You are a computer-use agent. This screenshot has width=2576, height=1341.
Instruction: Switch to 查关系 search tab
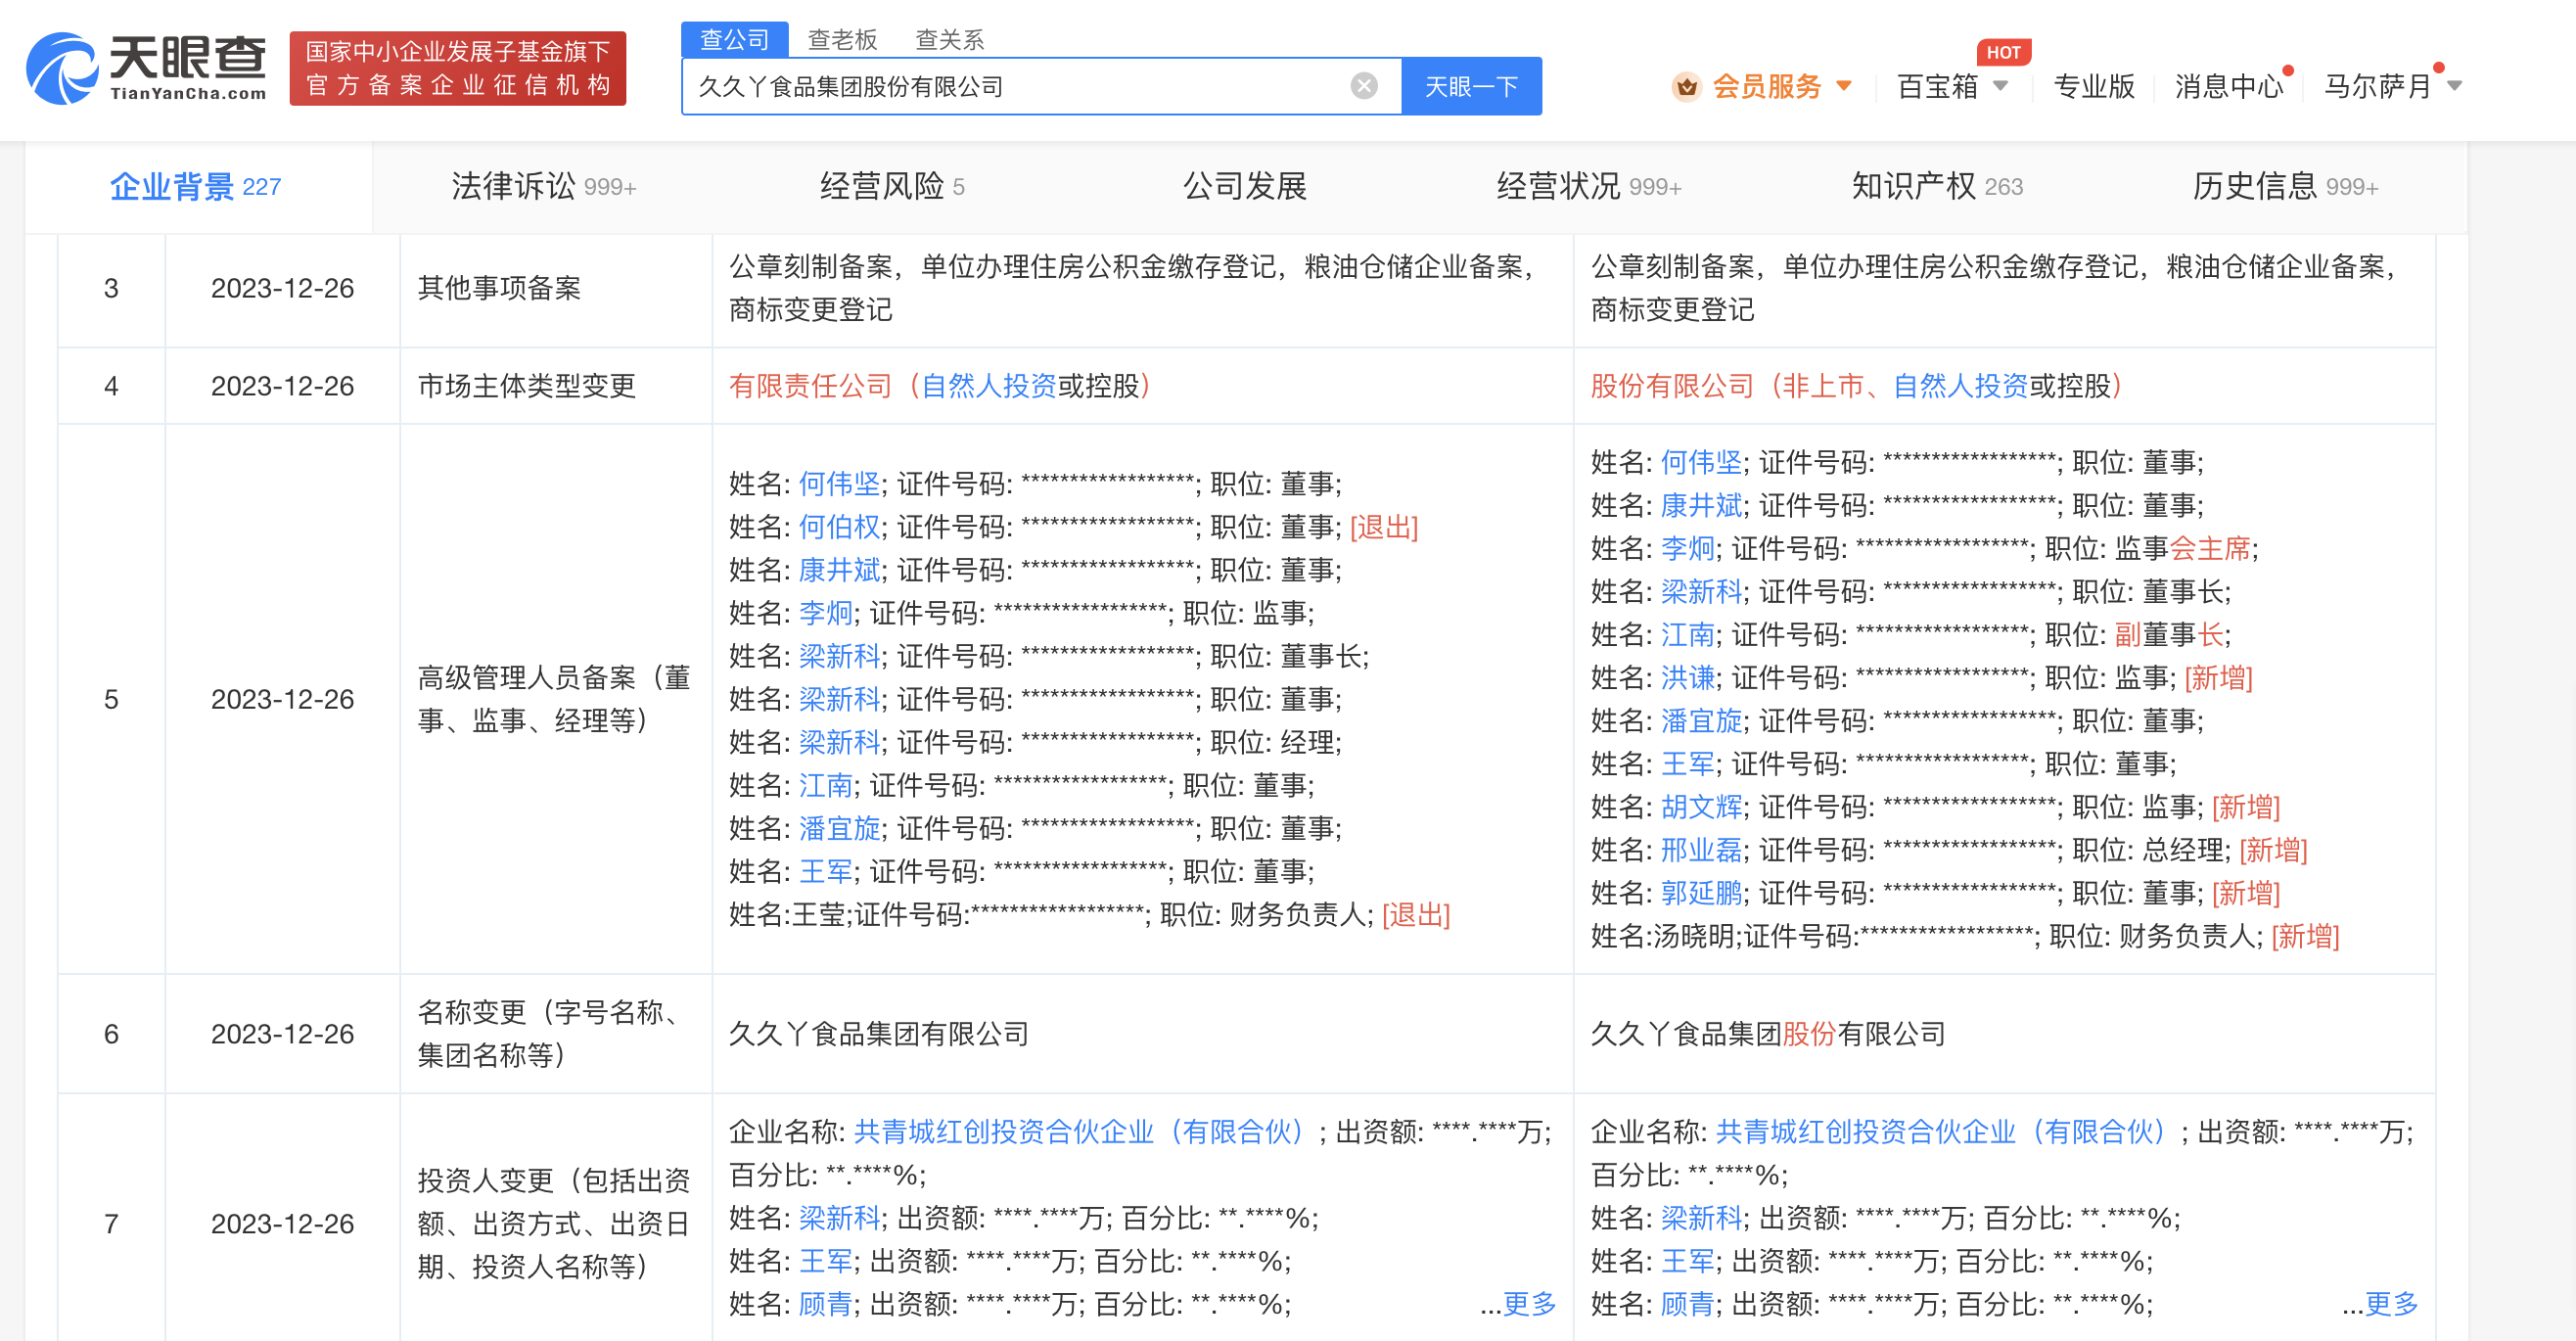pyautogui.click(x=949, y=39)
